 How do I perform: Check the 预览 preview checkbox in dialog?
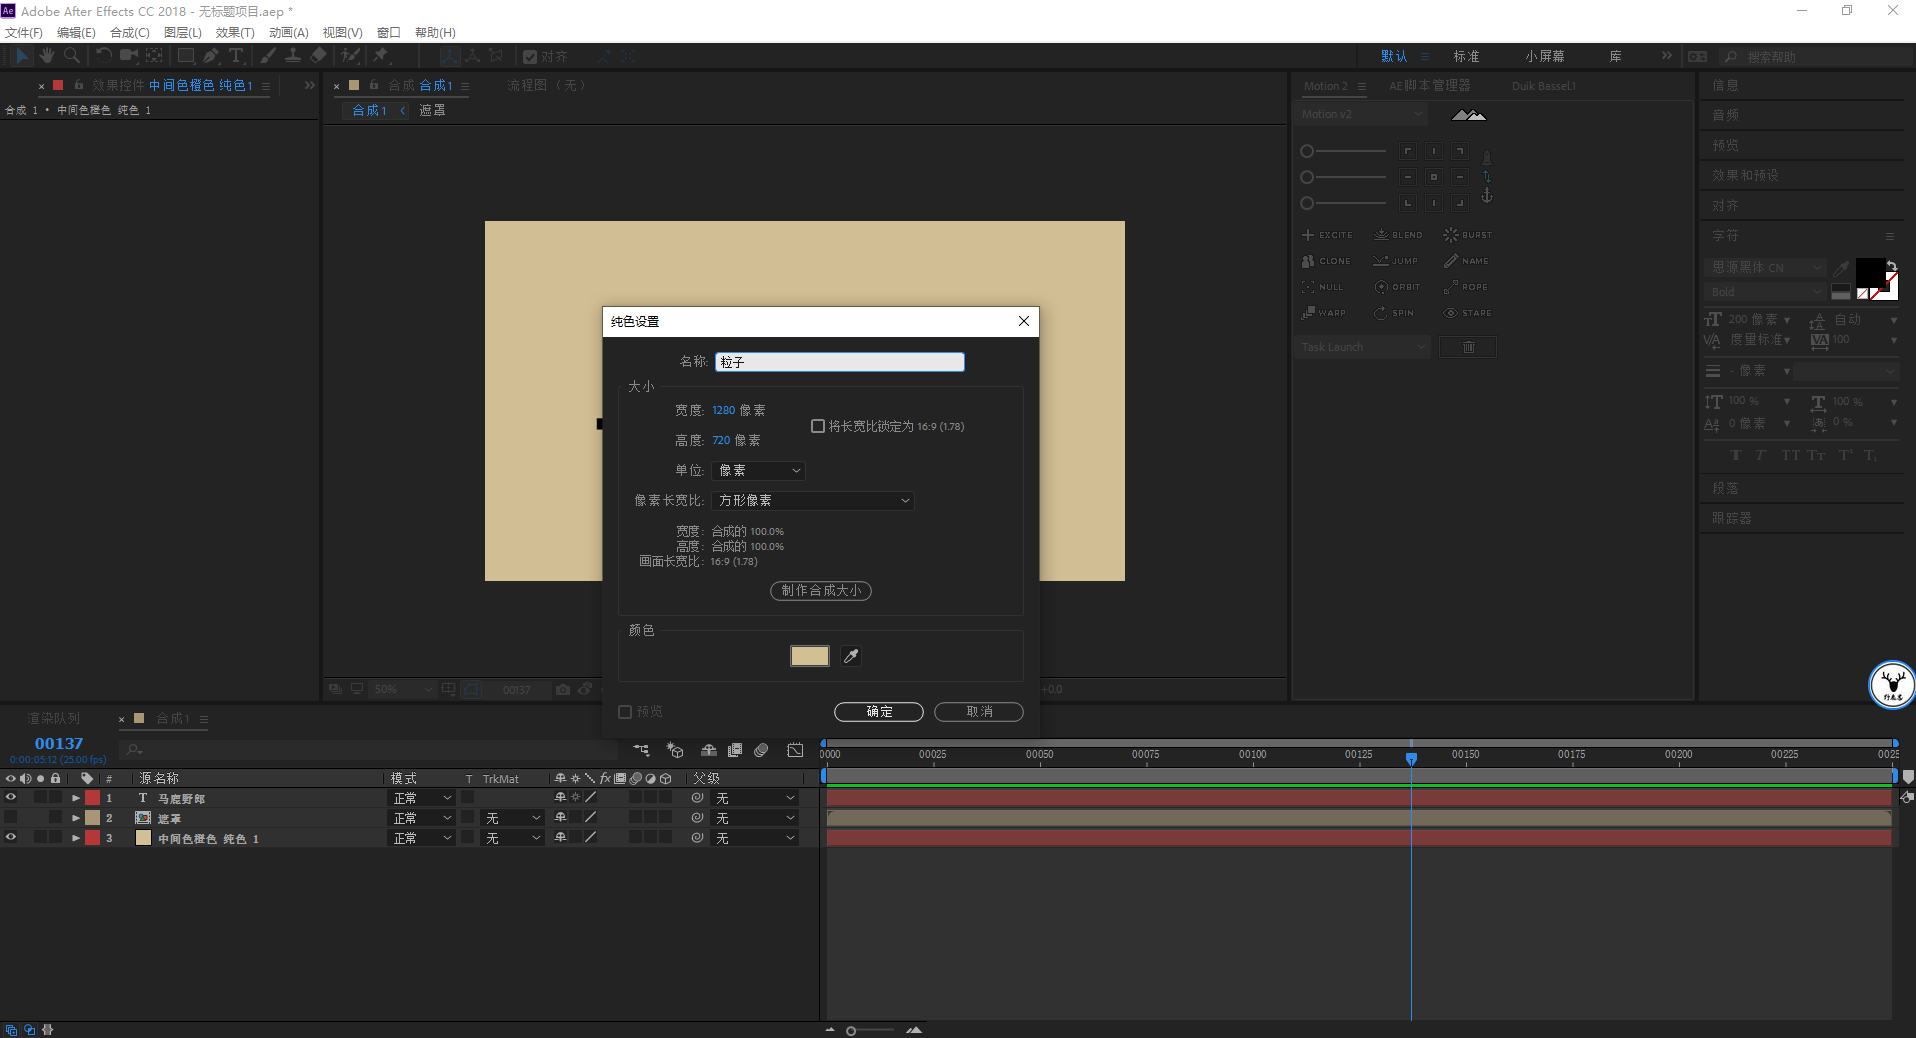(625, 712)
